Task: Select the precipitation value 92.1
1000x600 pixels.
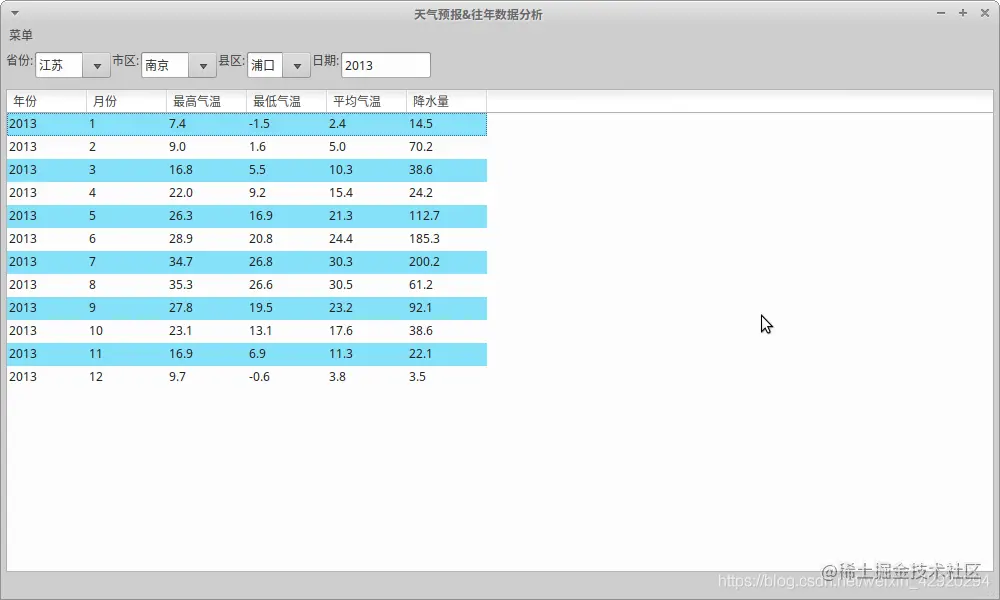Action: pyautogui.click(x=420, y=307)
